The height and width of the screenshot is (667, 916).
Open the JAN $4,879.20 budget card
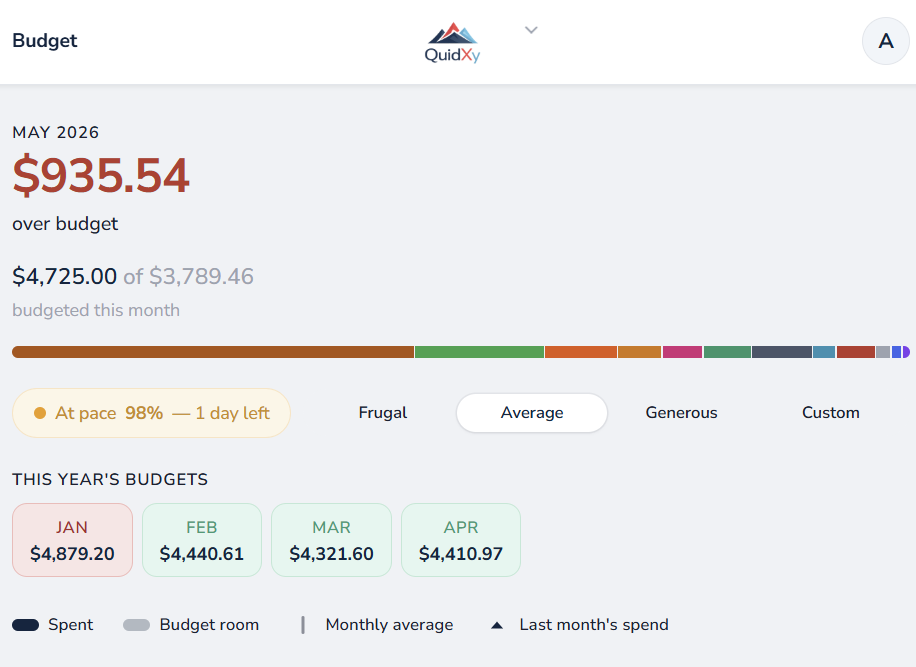72,540
